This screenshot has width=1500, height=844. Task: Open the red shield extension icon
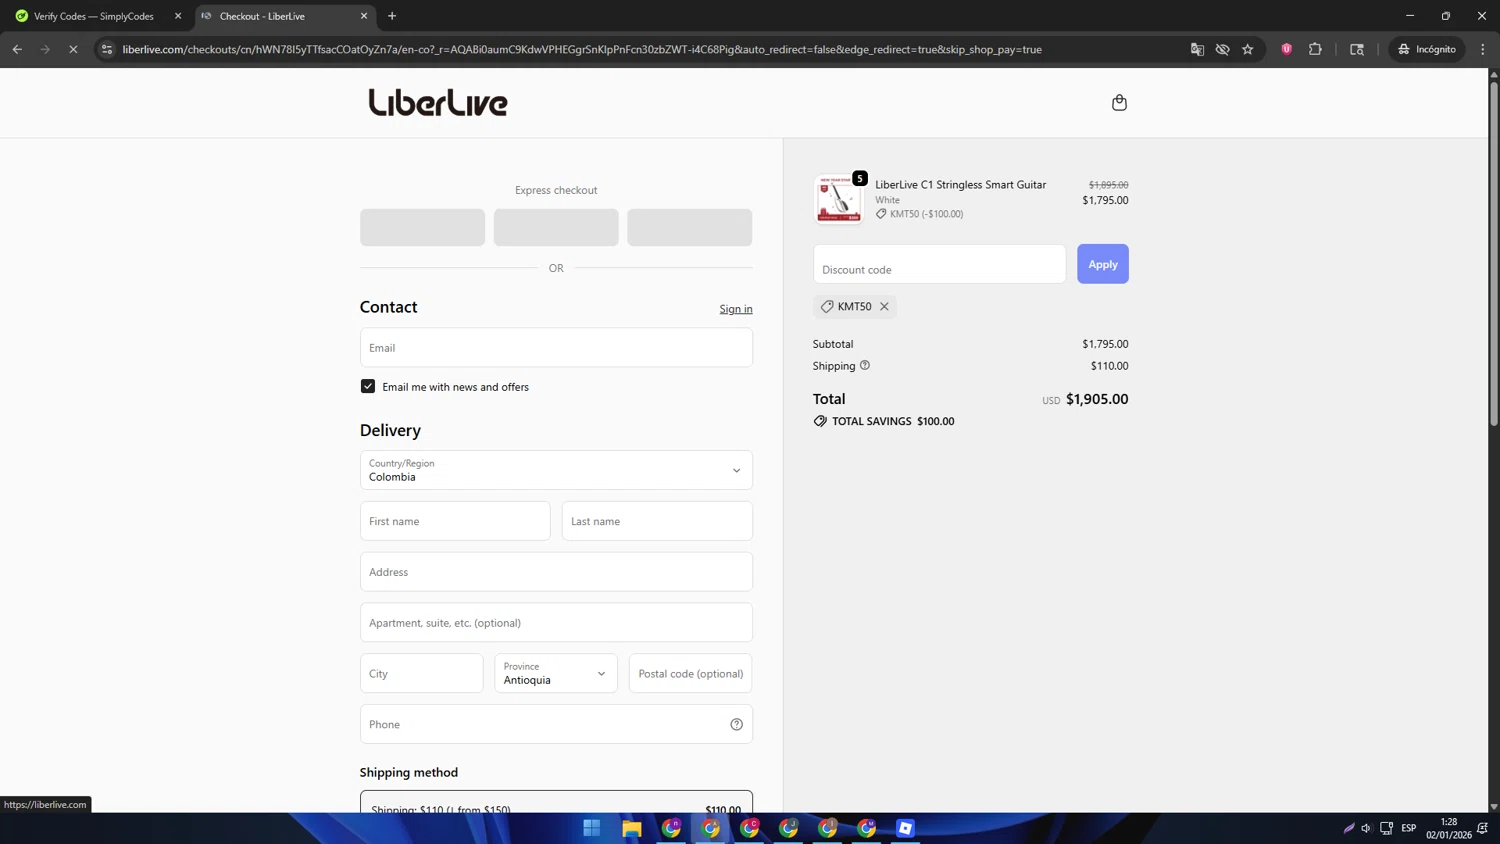pyautogui.click(x=1287, y=49)
